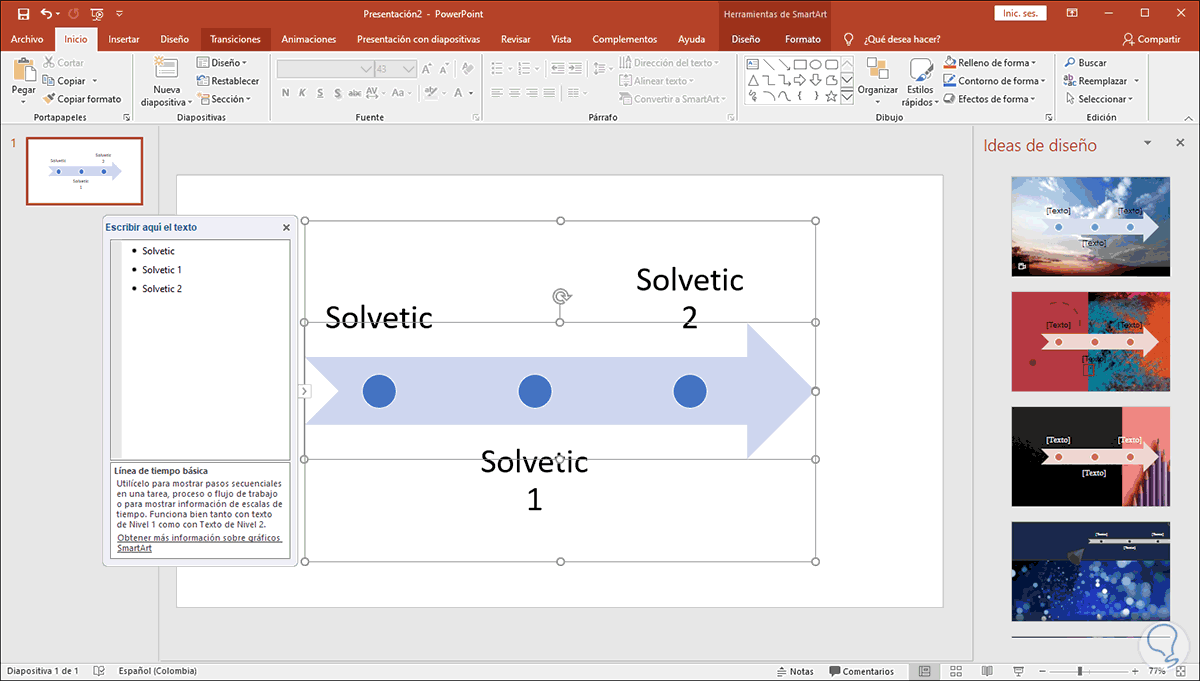This screenshot has width=1200, height=681.
Task: Select Copiar formato paintbrush tool
Action: click(x=82, y=99)
